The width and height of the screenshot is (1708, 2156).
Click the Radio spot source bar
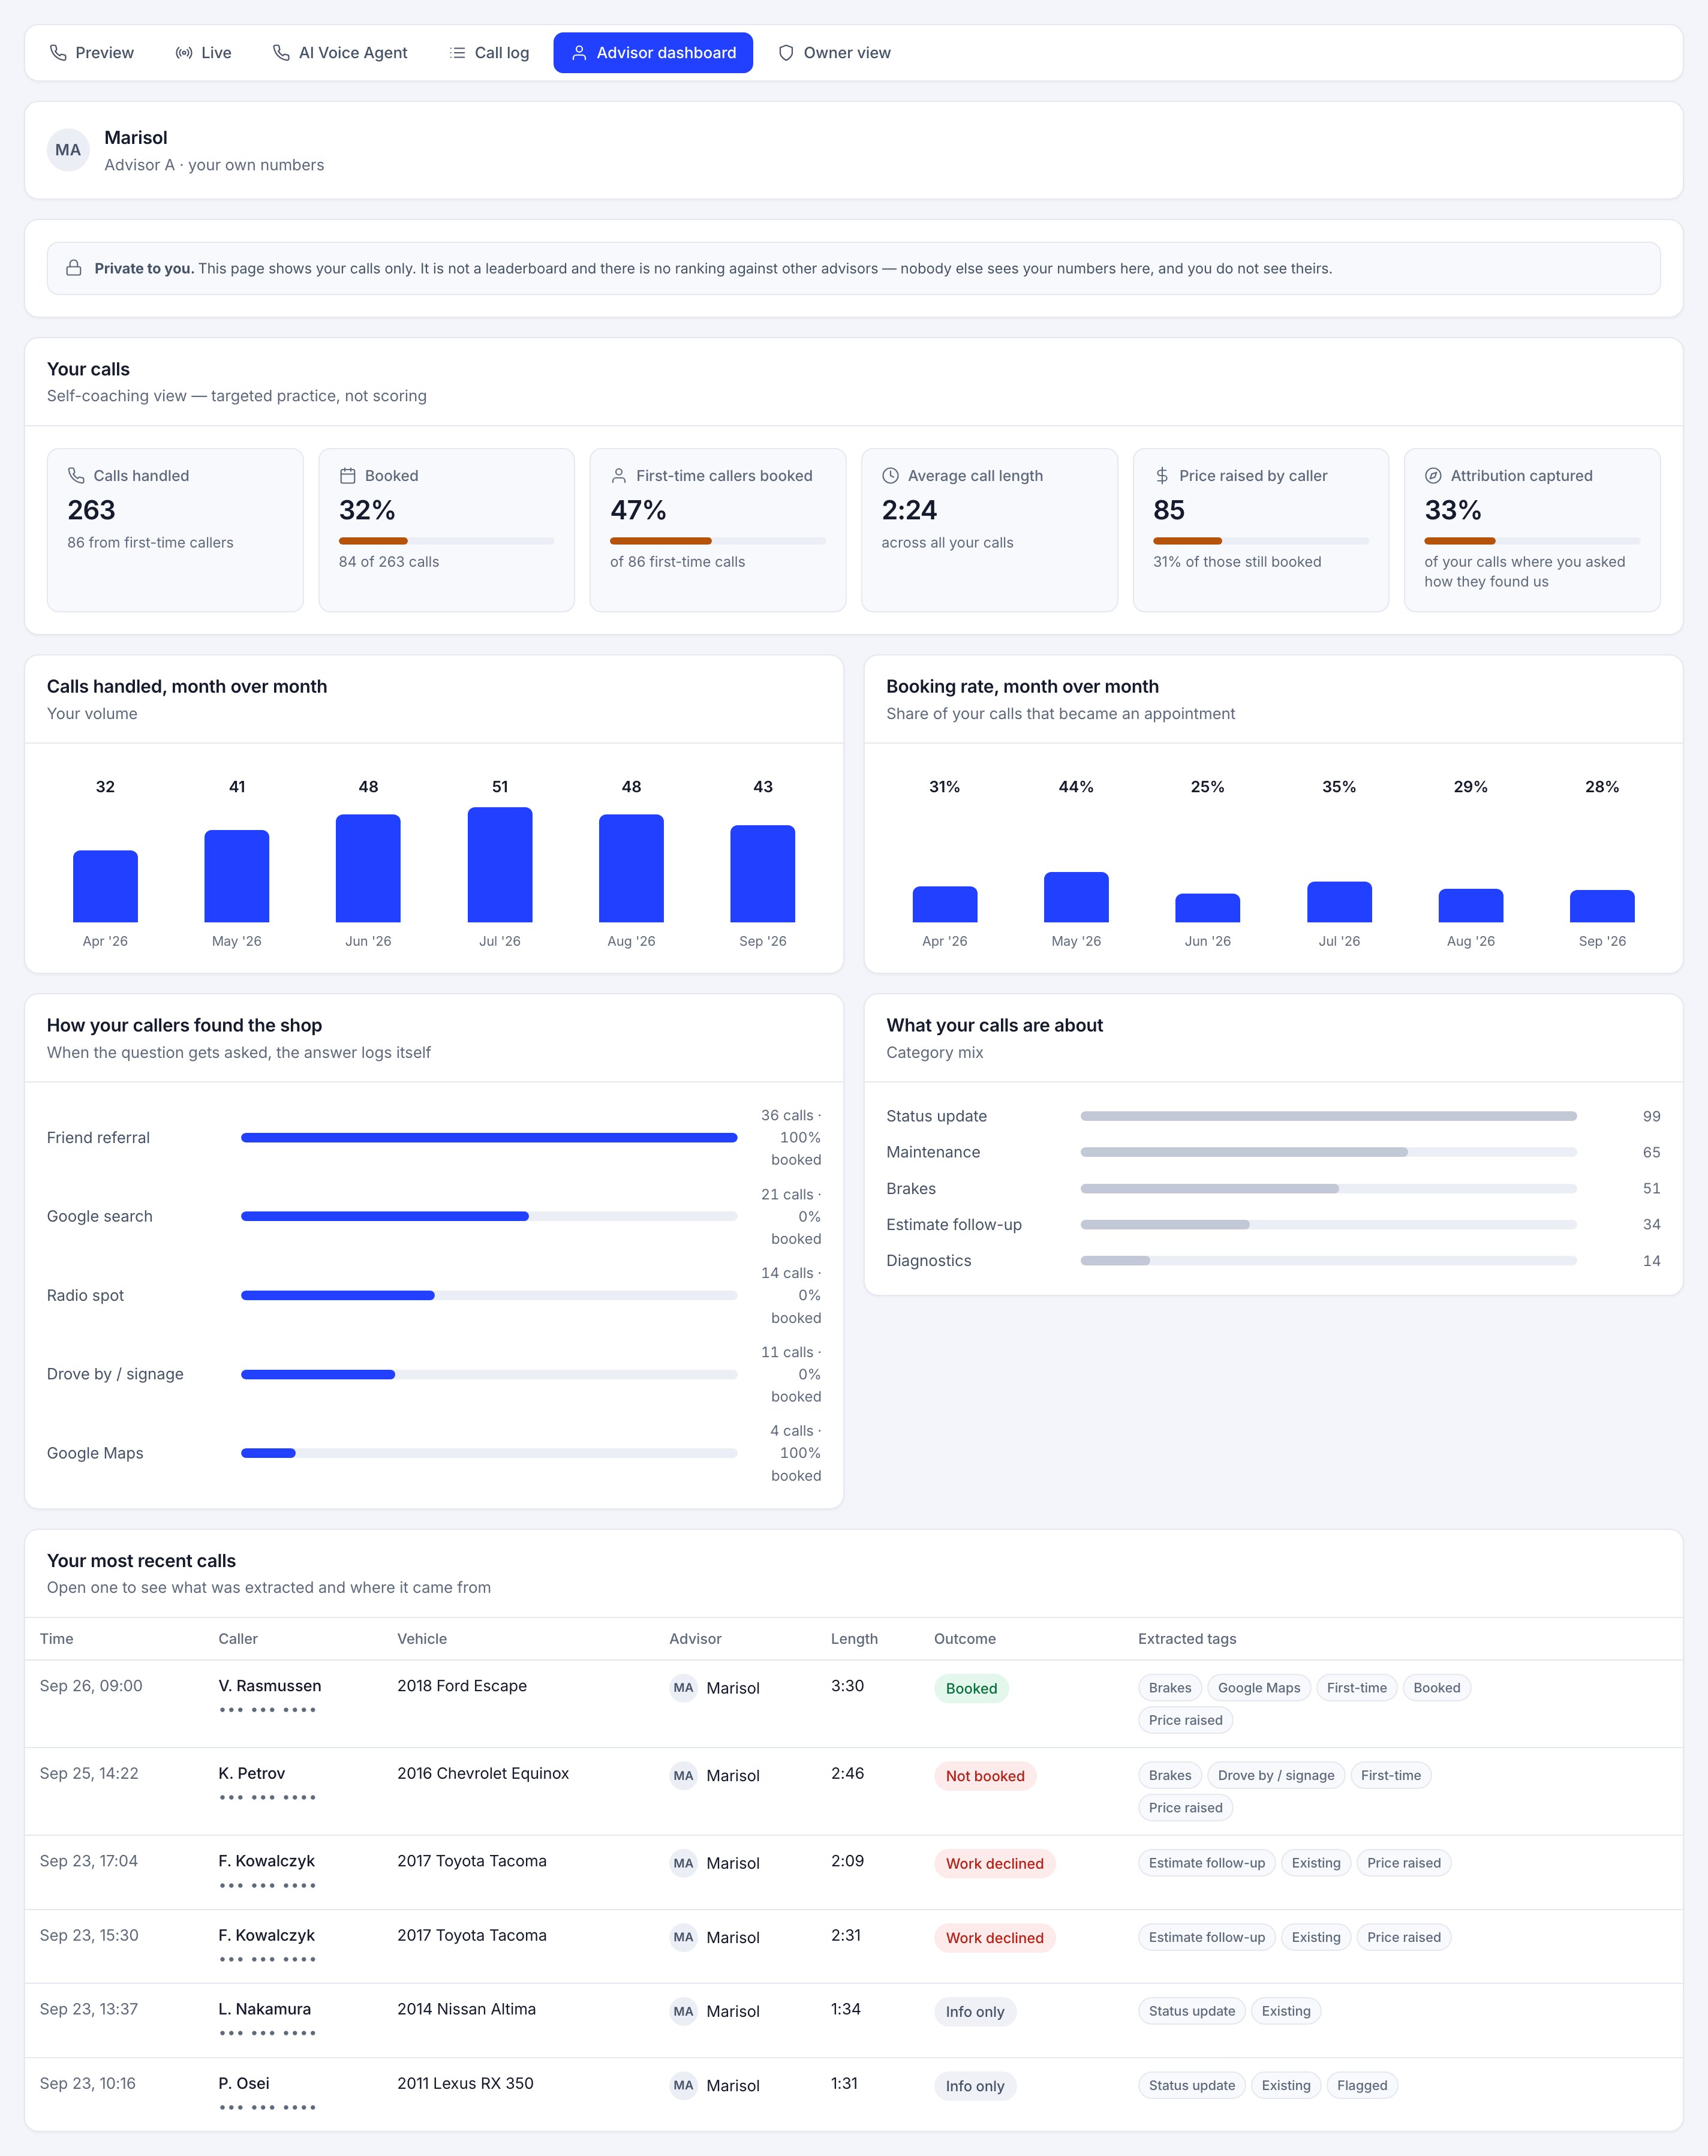coord(489,1295)
